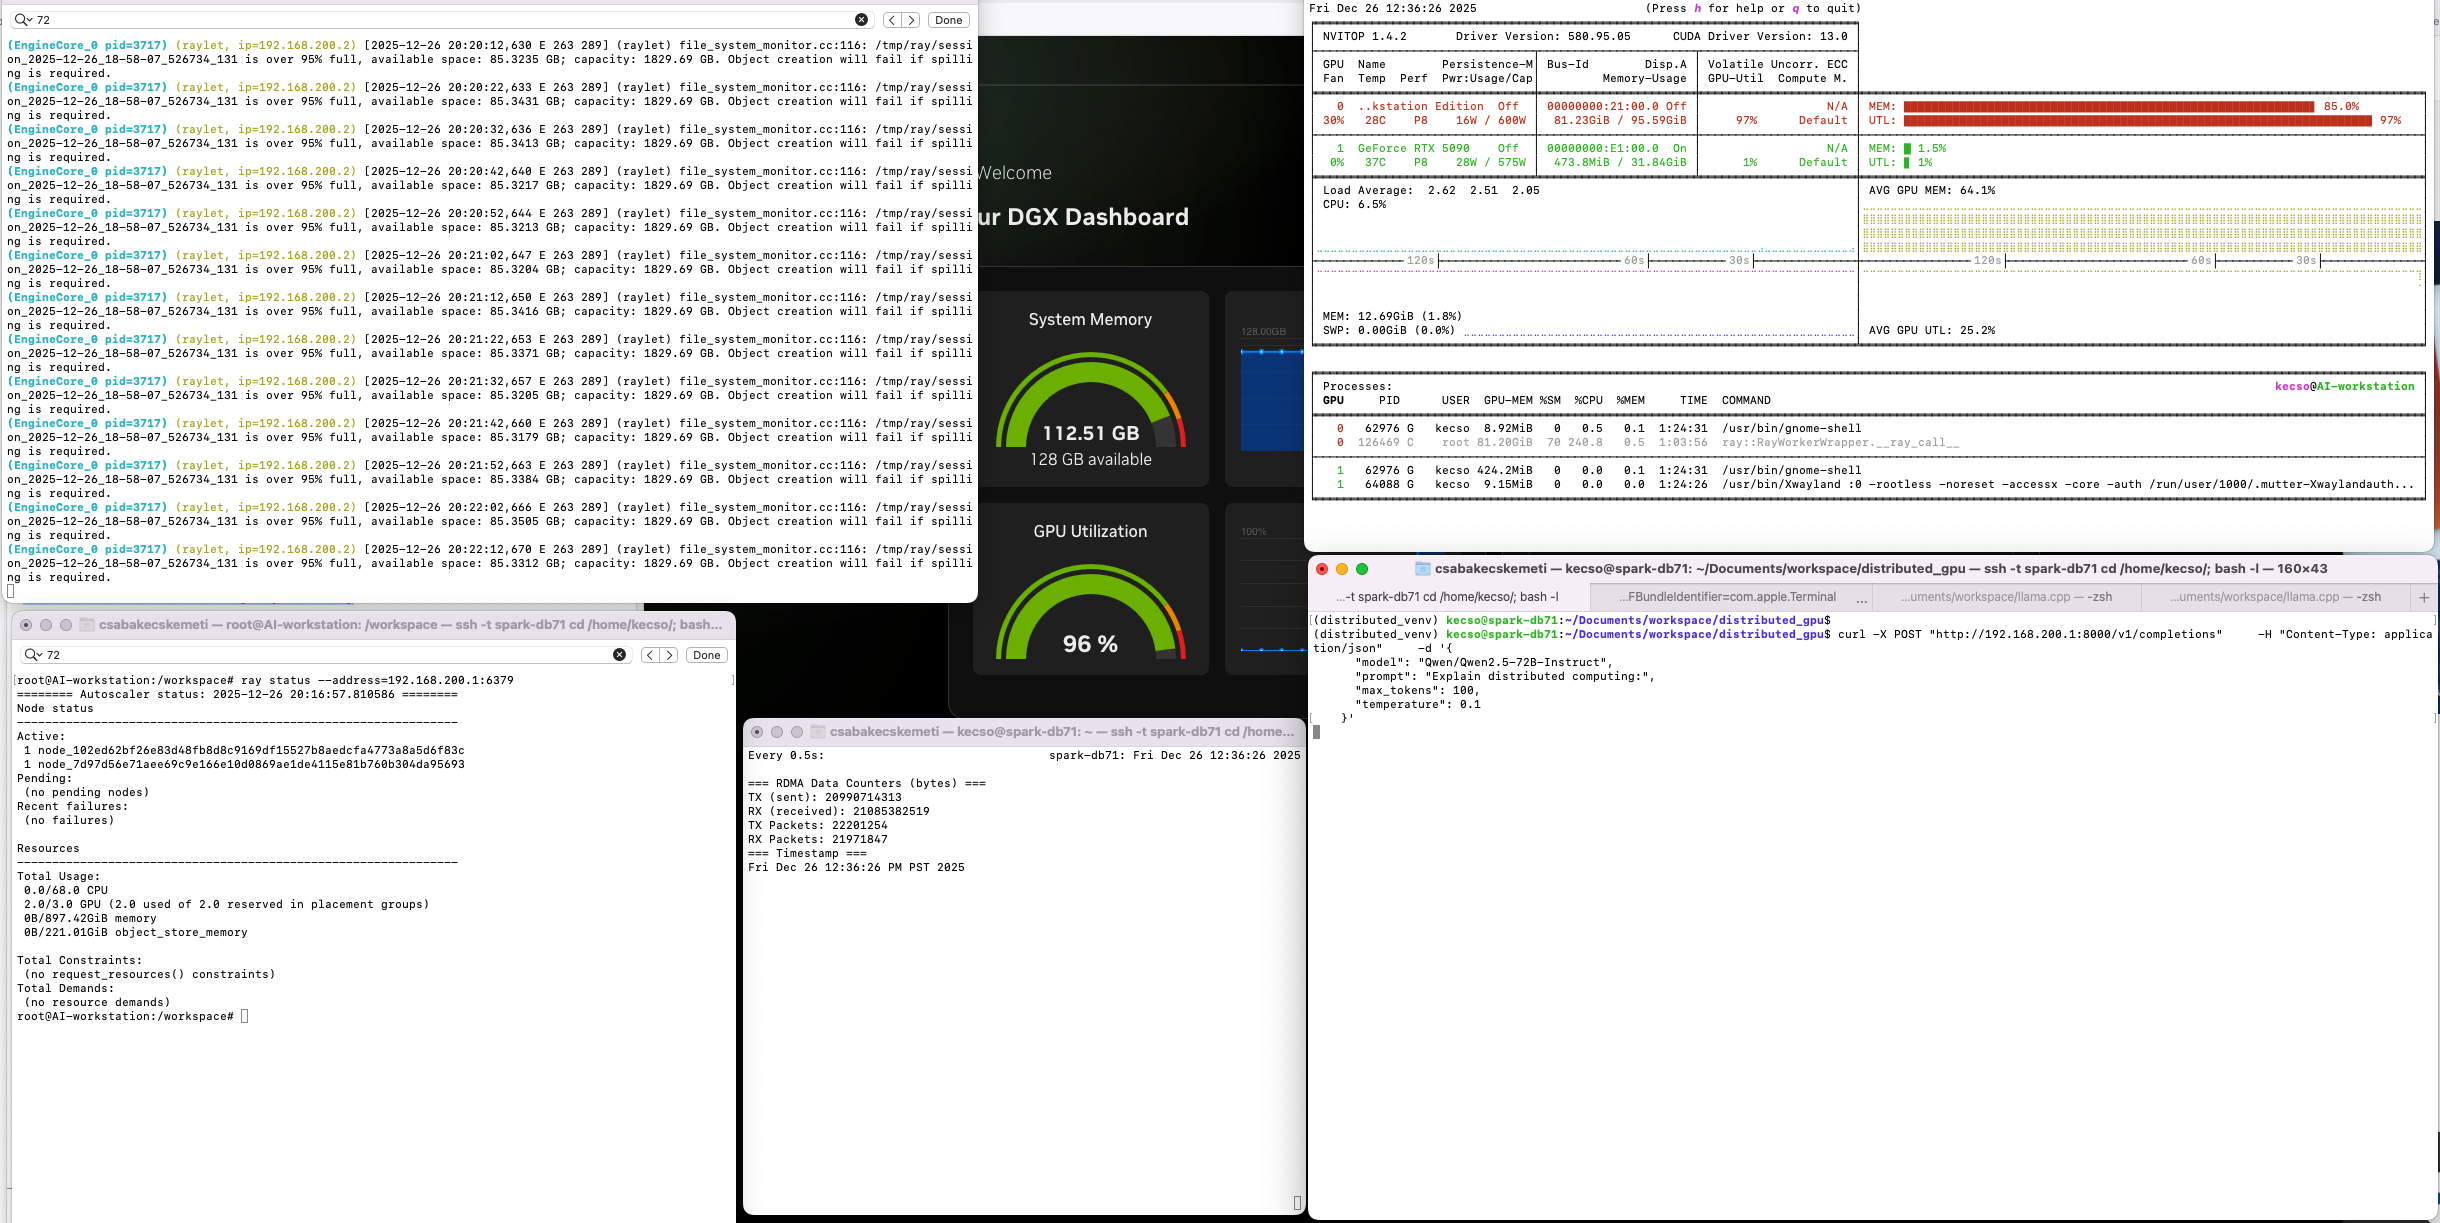Viewport: 2440px width, 1223px height.
Task: Select the last llama.cpp zsh tab
Action: pos(2275,597)
